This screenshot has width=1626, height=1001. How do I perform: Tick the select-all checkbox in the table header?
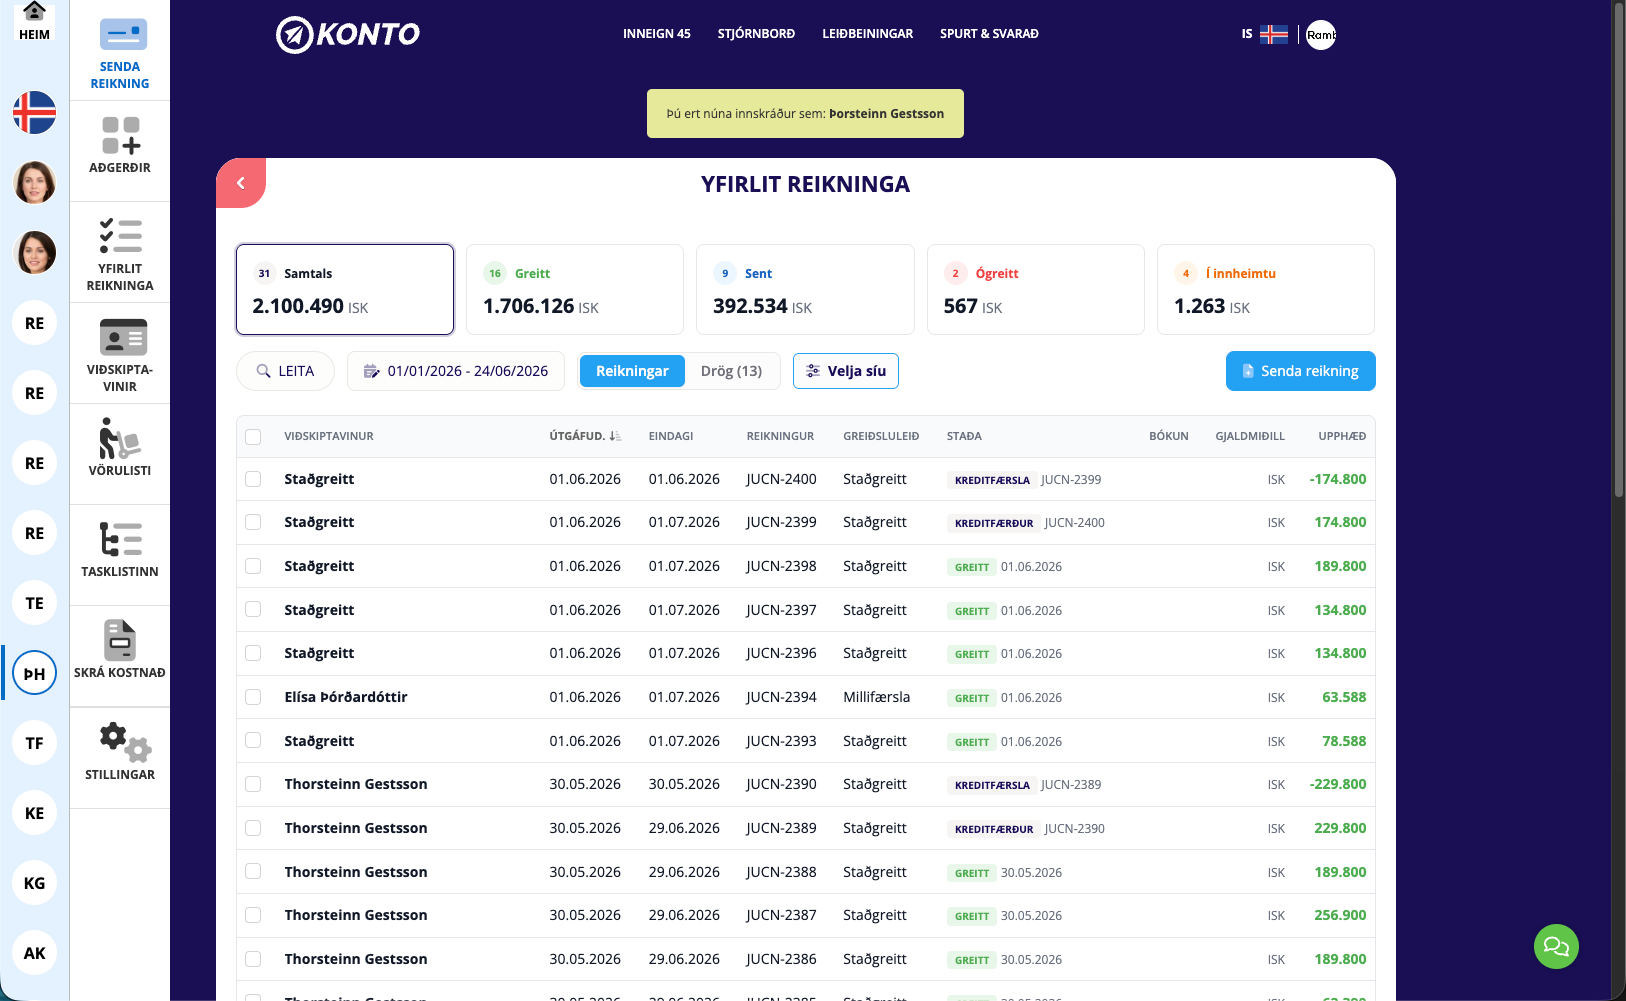point(253,437)
